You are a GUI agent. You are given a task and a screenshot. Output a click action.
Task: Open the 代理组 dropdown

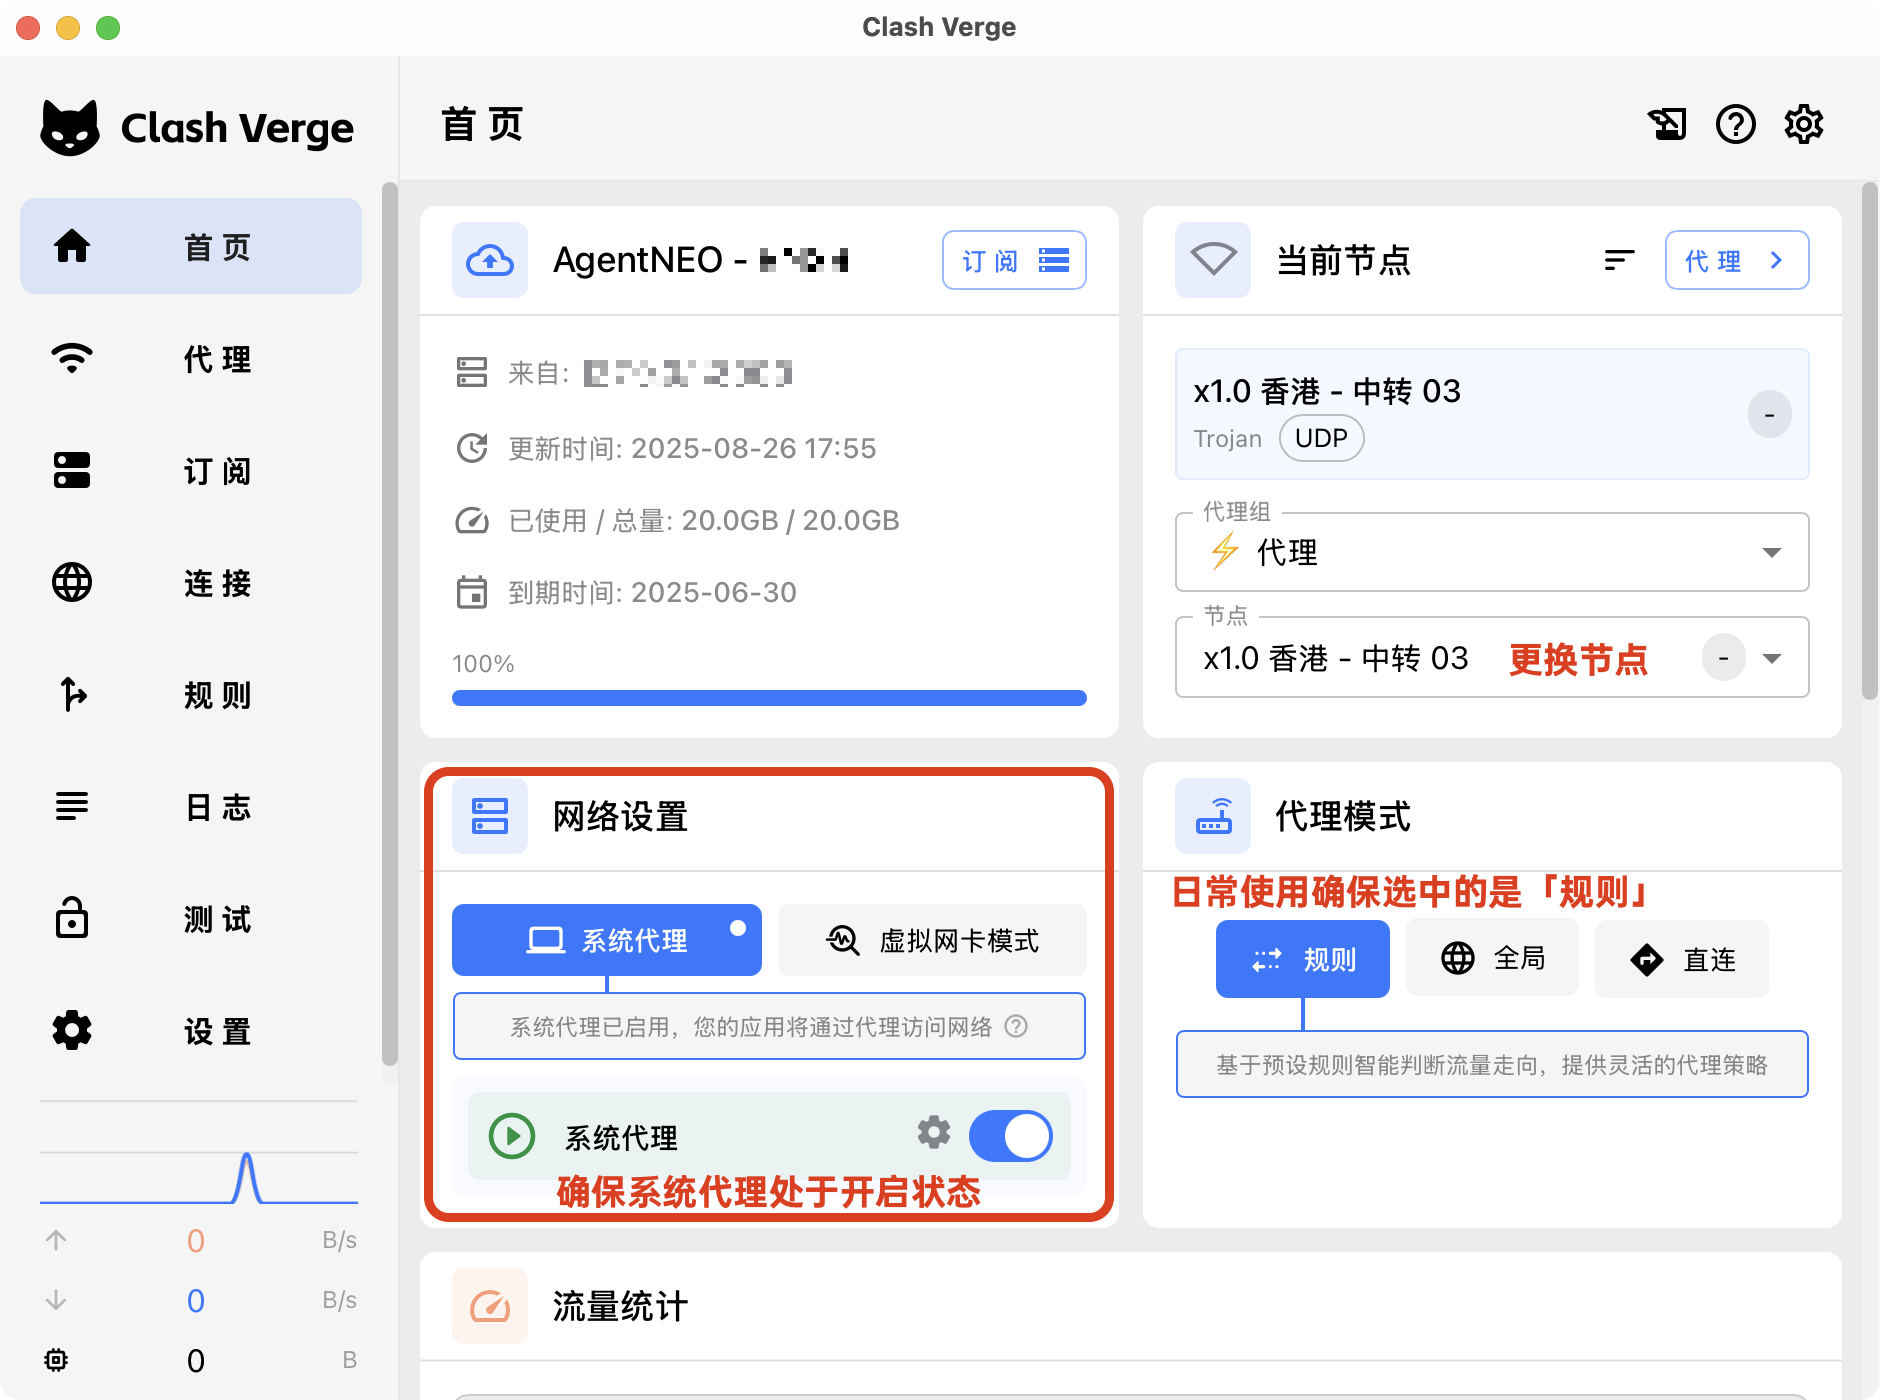[1492, 552]
